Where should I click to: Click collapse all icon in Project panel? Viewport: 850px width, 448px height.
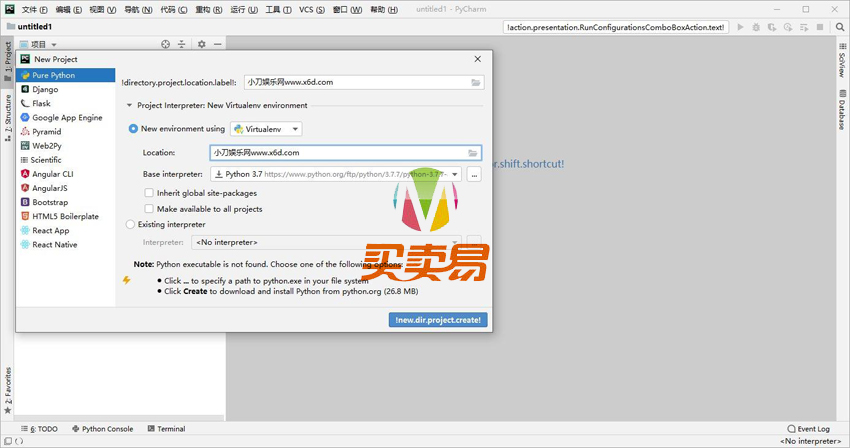point(182,44)
